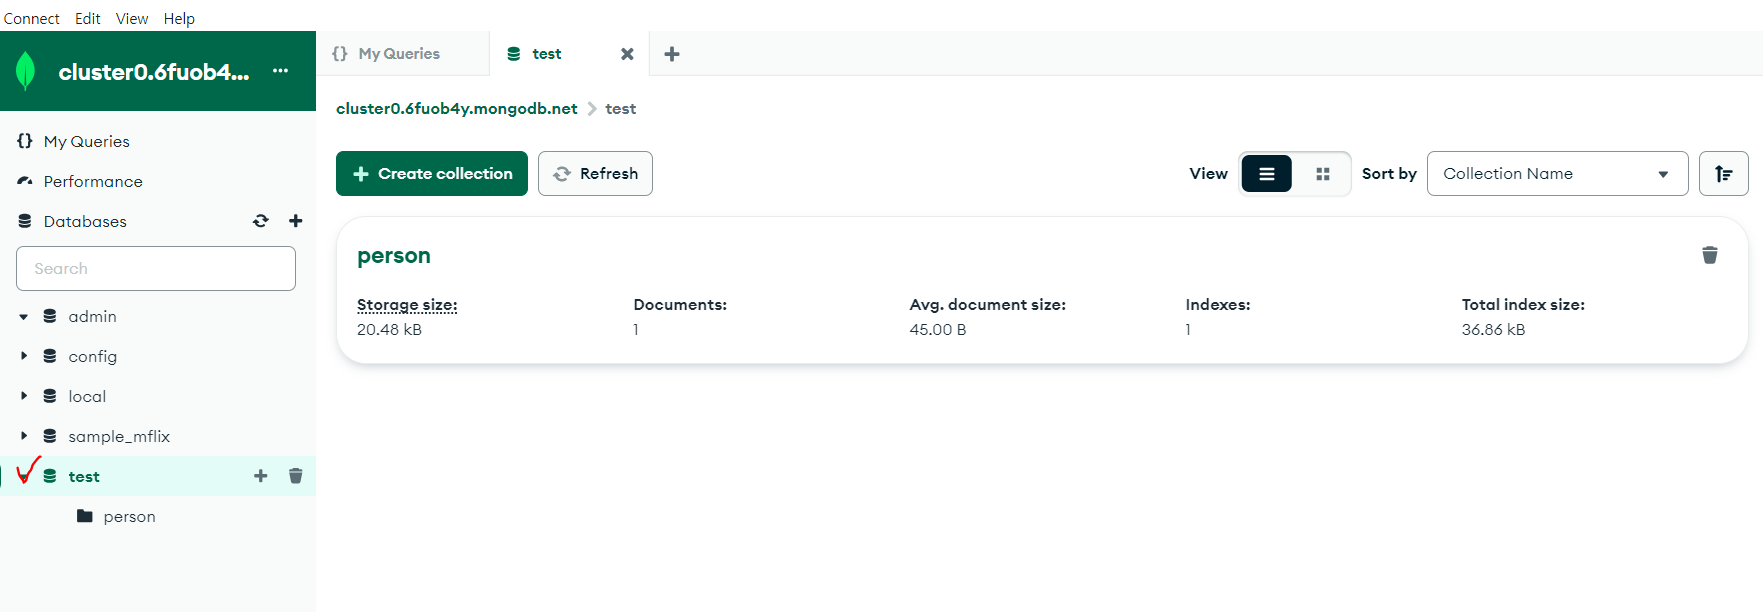Screen dimensions: 1763x612
Task: Open the Help menu
Action: coord(179,18)
